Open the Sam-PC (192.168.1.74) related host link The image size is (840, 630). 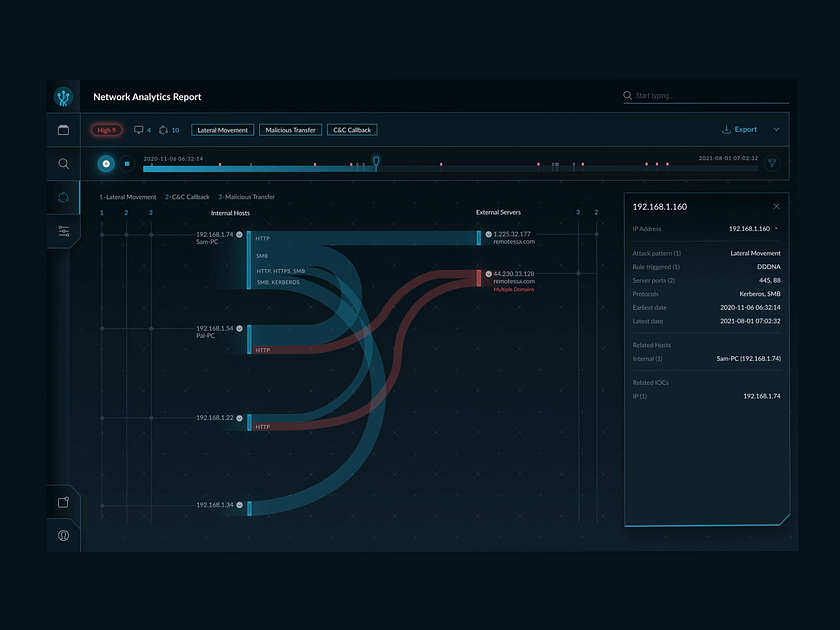click(x=748, y=358)
